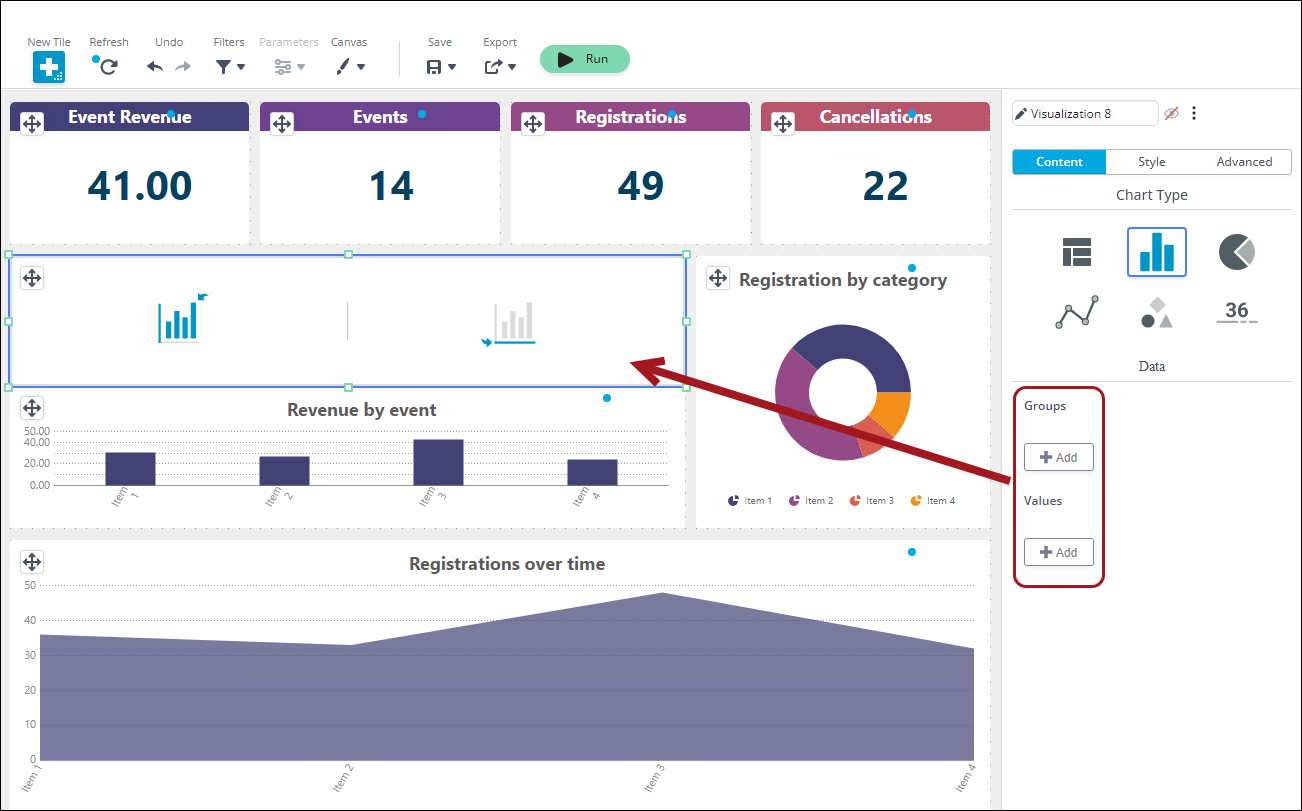Click the Refresh icon in toolbar
This screenshot has width=1302, height=811.
click(109, 67)
